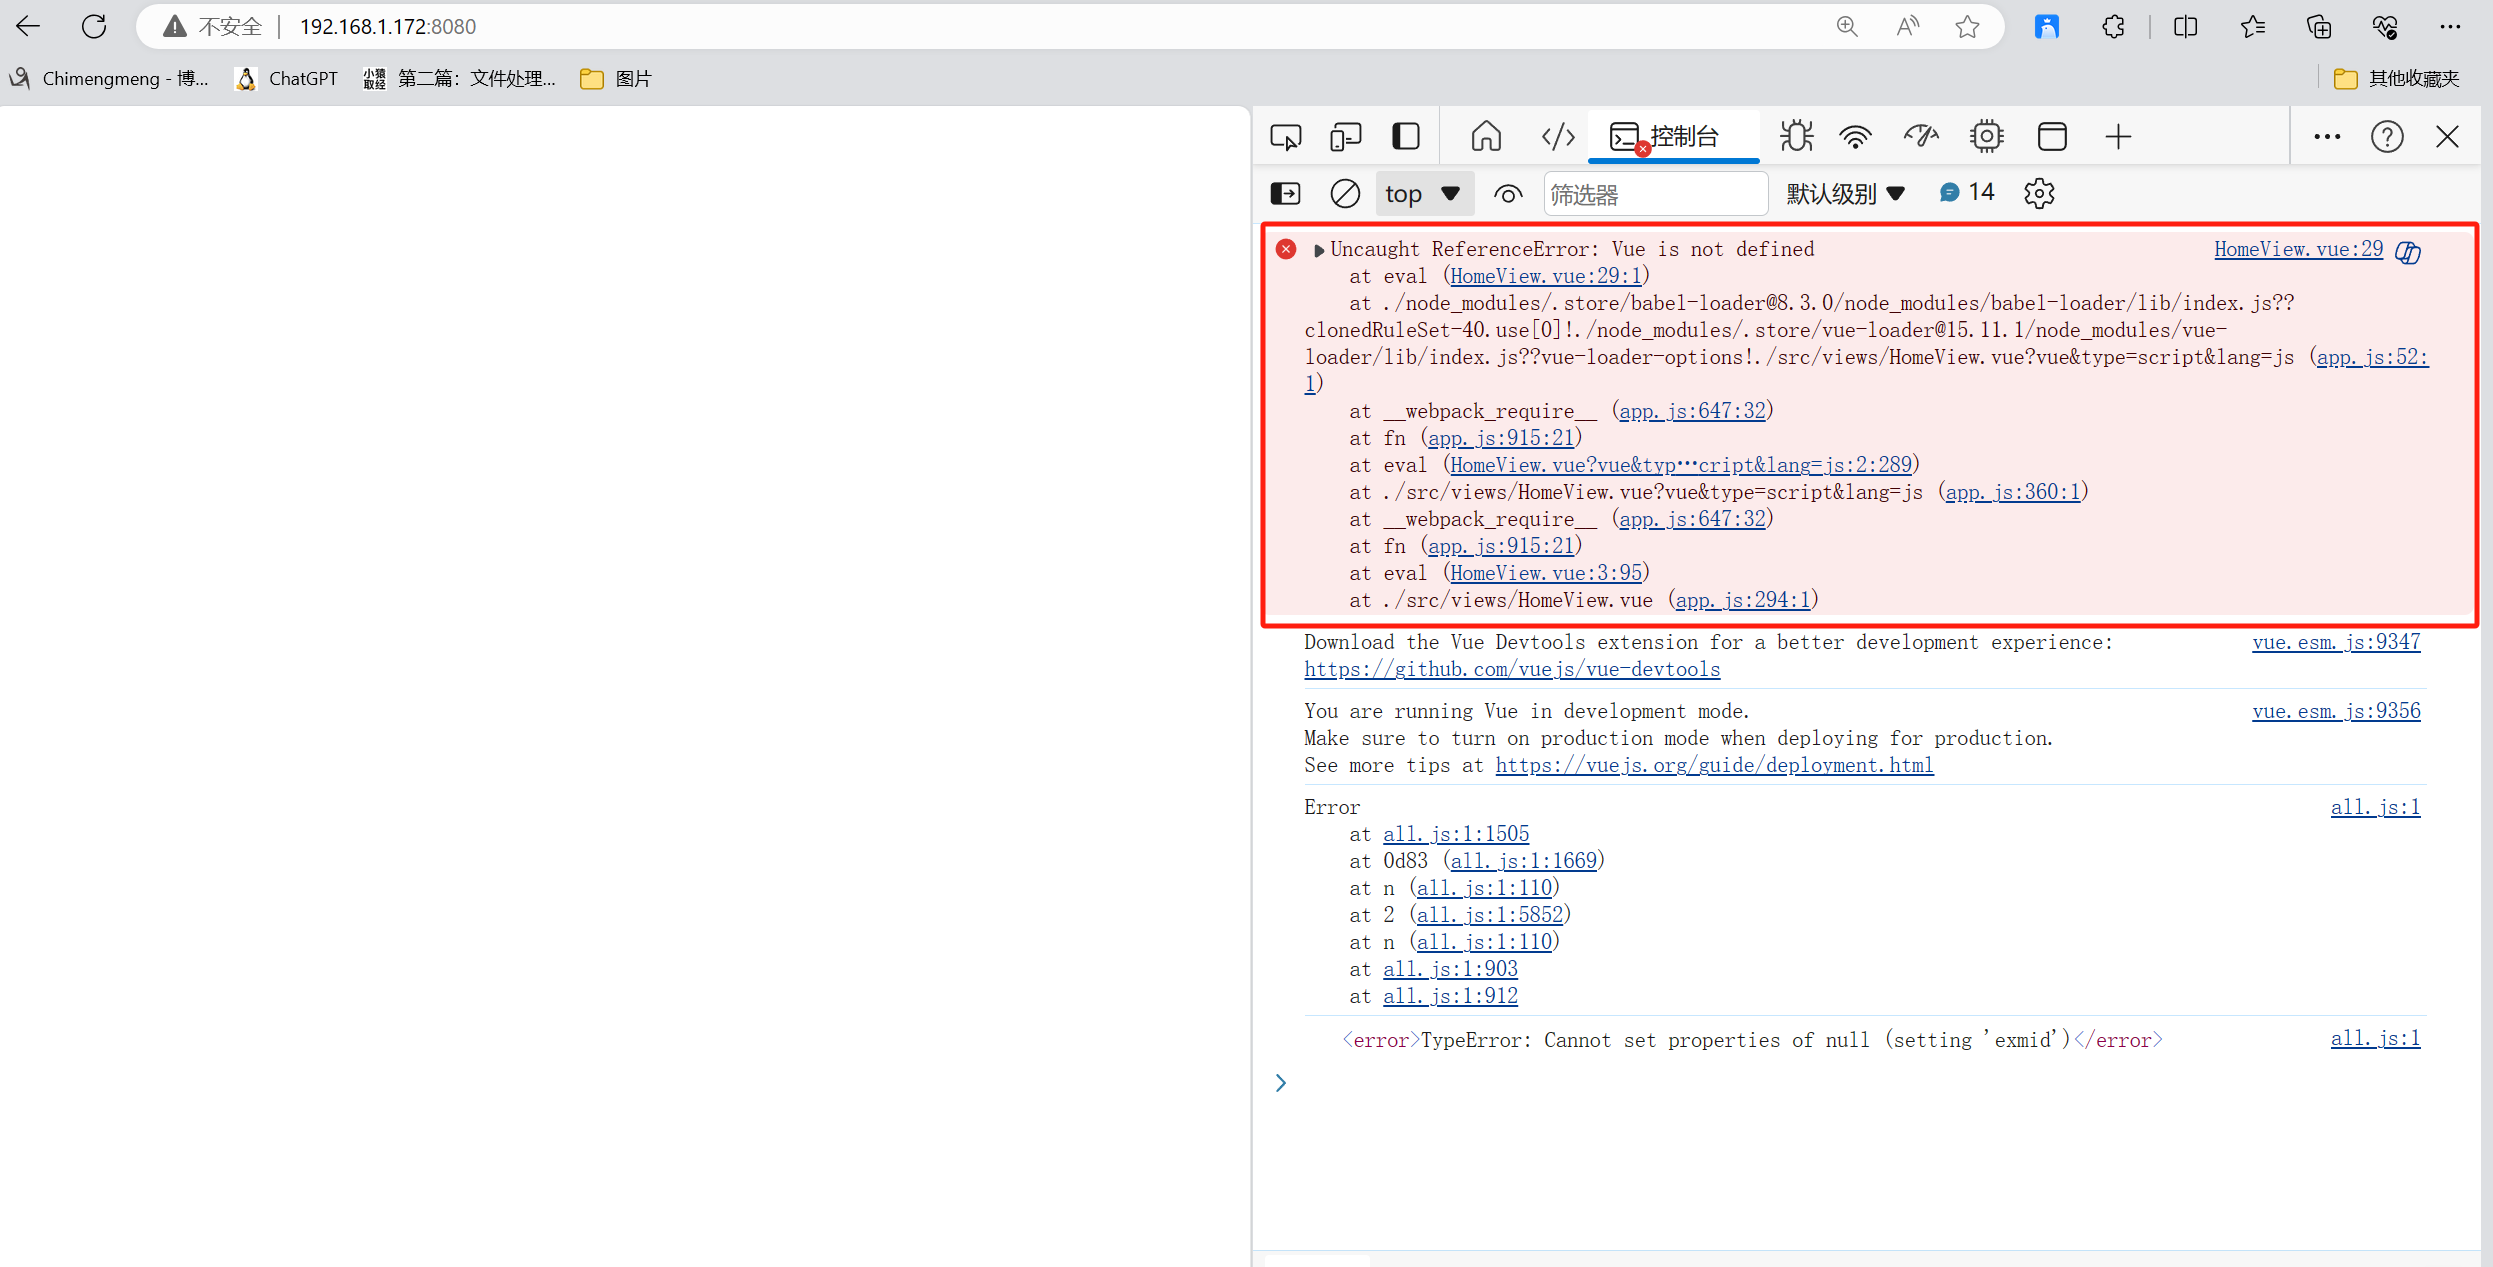Close the DevTools panel
This screenshot has width=2493, height=1267.
tap(2447, 136)
